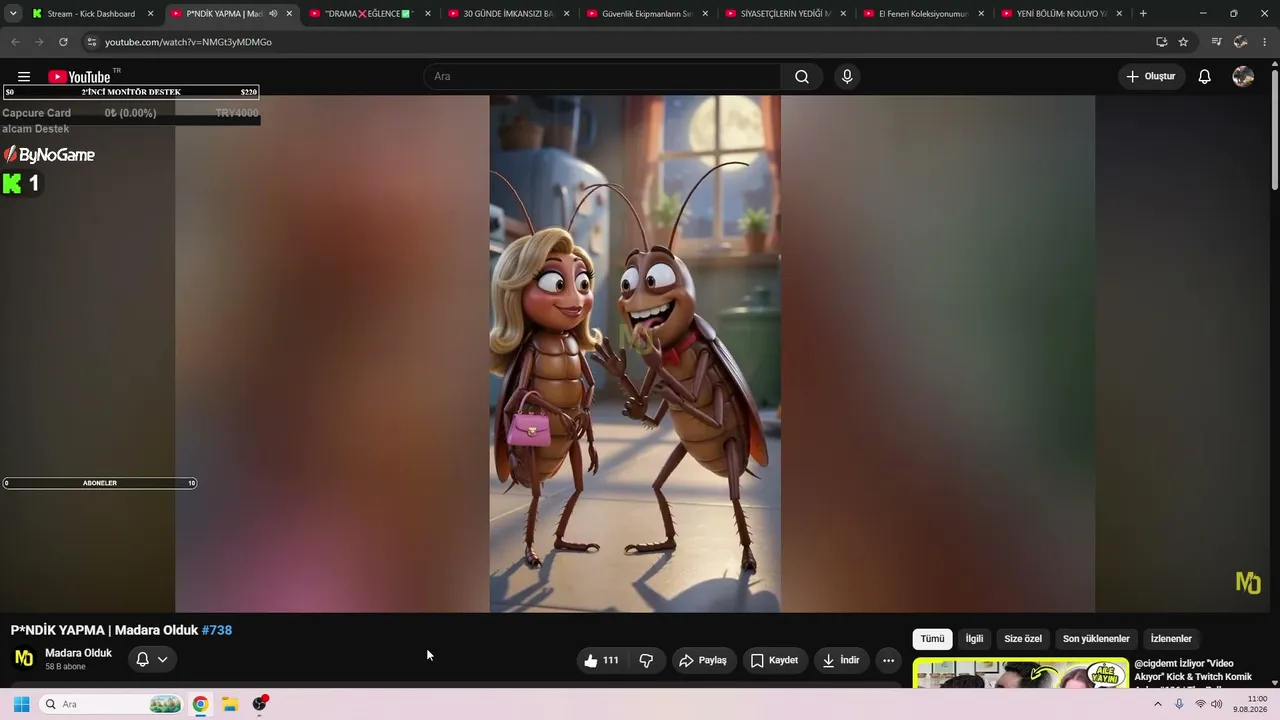Select the Tümü filter chip
Viewport: 1280px width, 720px height.
pyautogui.click(x=932, y=639)
